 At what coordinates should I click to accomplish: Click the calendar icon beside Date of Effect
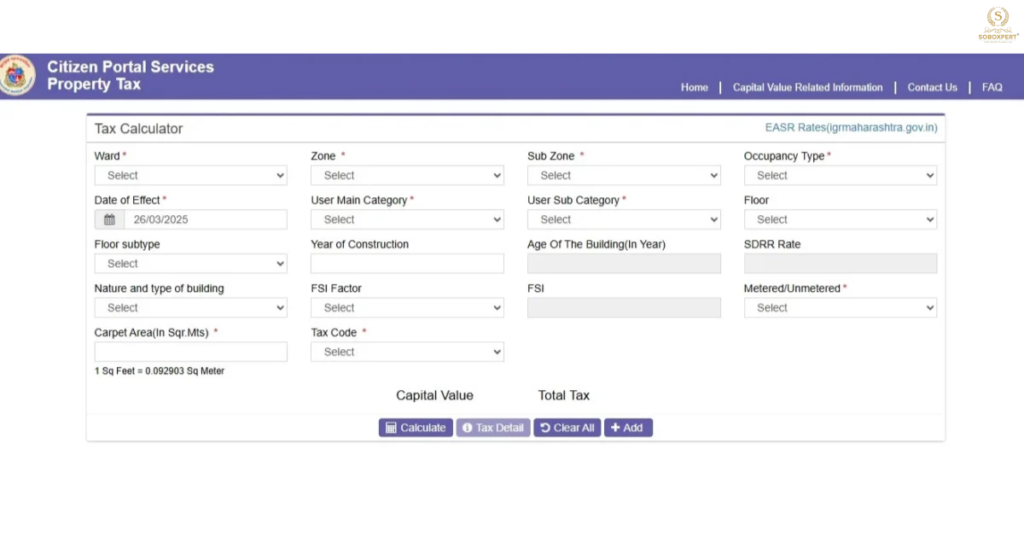110,219
